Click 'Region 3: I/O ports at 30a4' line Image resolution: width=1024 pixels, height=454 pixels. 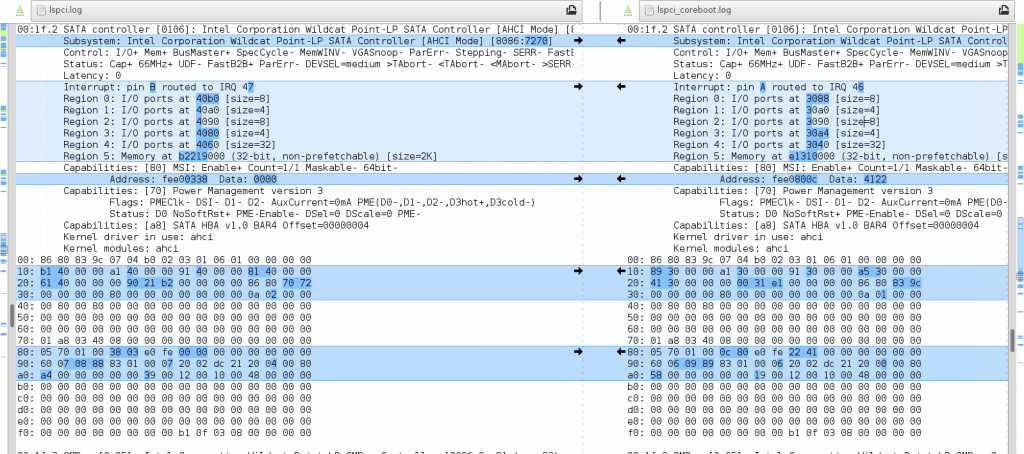[x=777, y=133]
